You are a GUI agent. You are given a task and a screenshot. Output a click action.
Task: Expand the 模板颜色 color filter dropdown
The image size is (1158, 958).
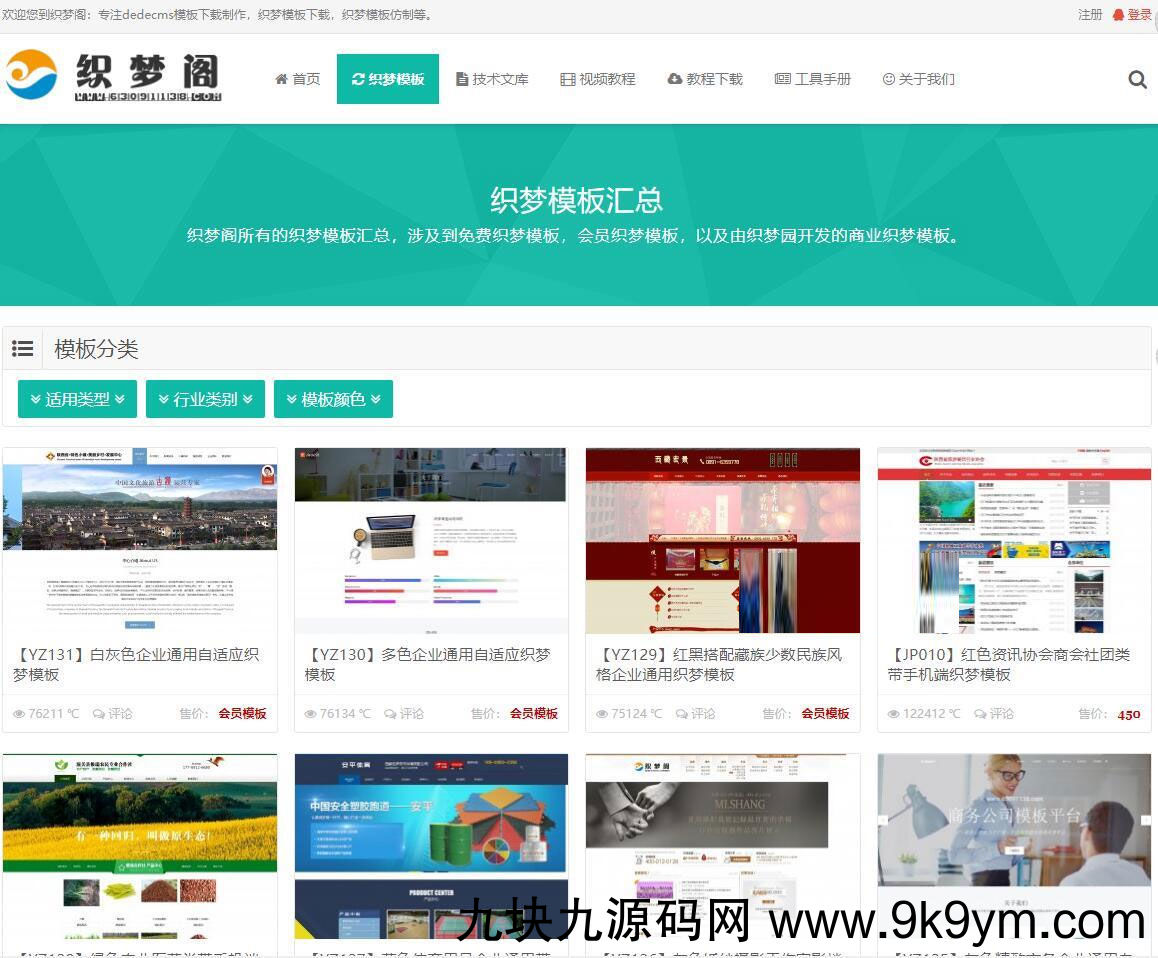point(333,399)
